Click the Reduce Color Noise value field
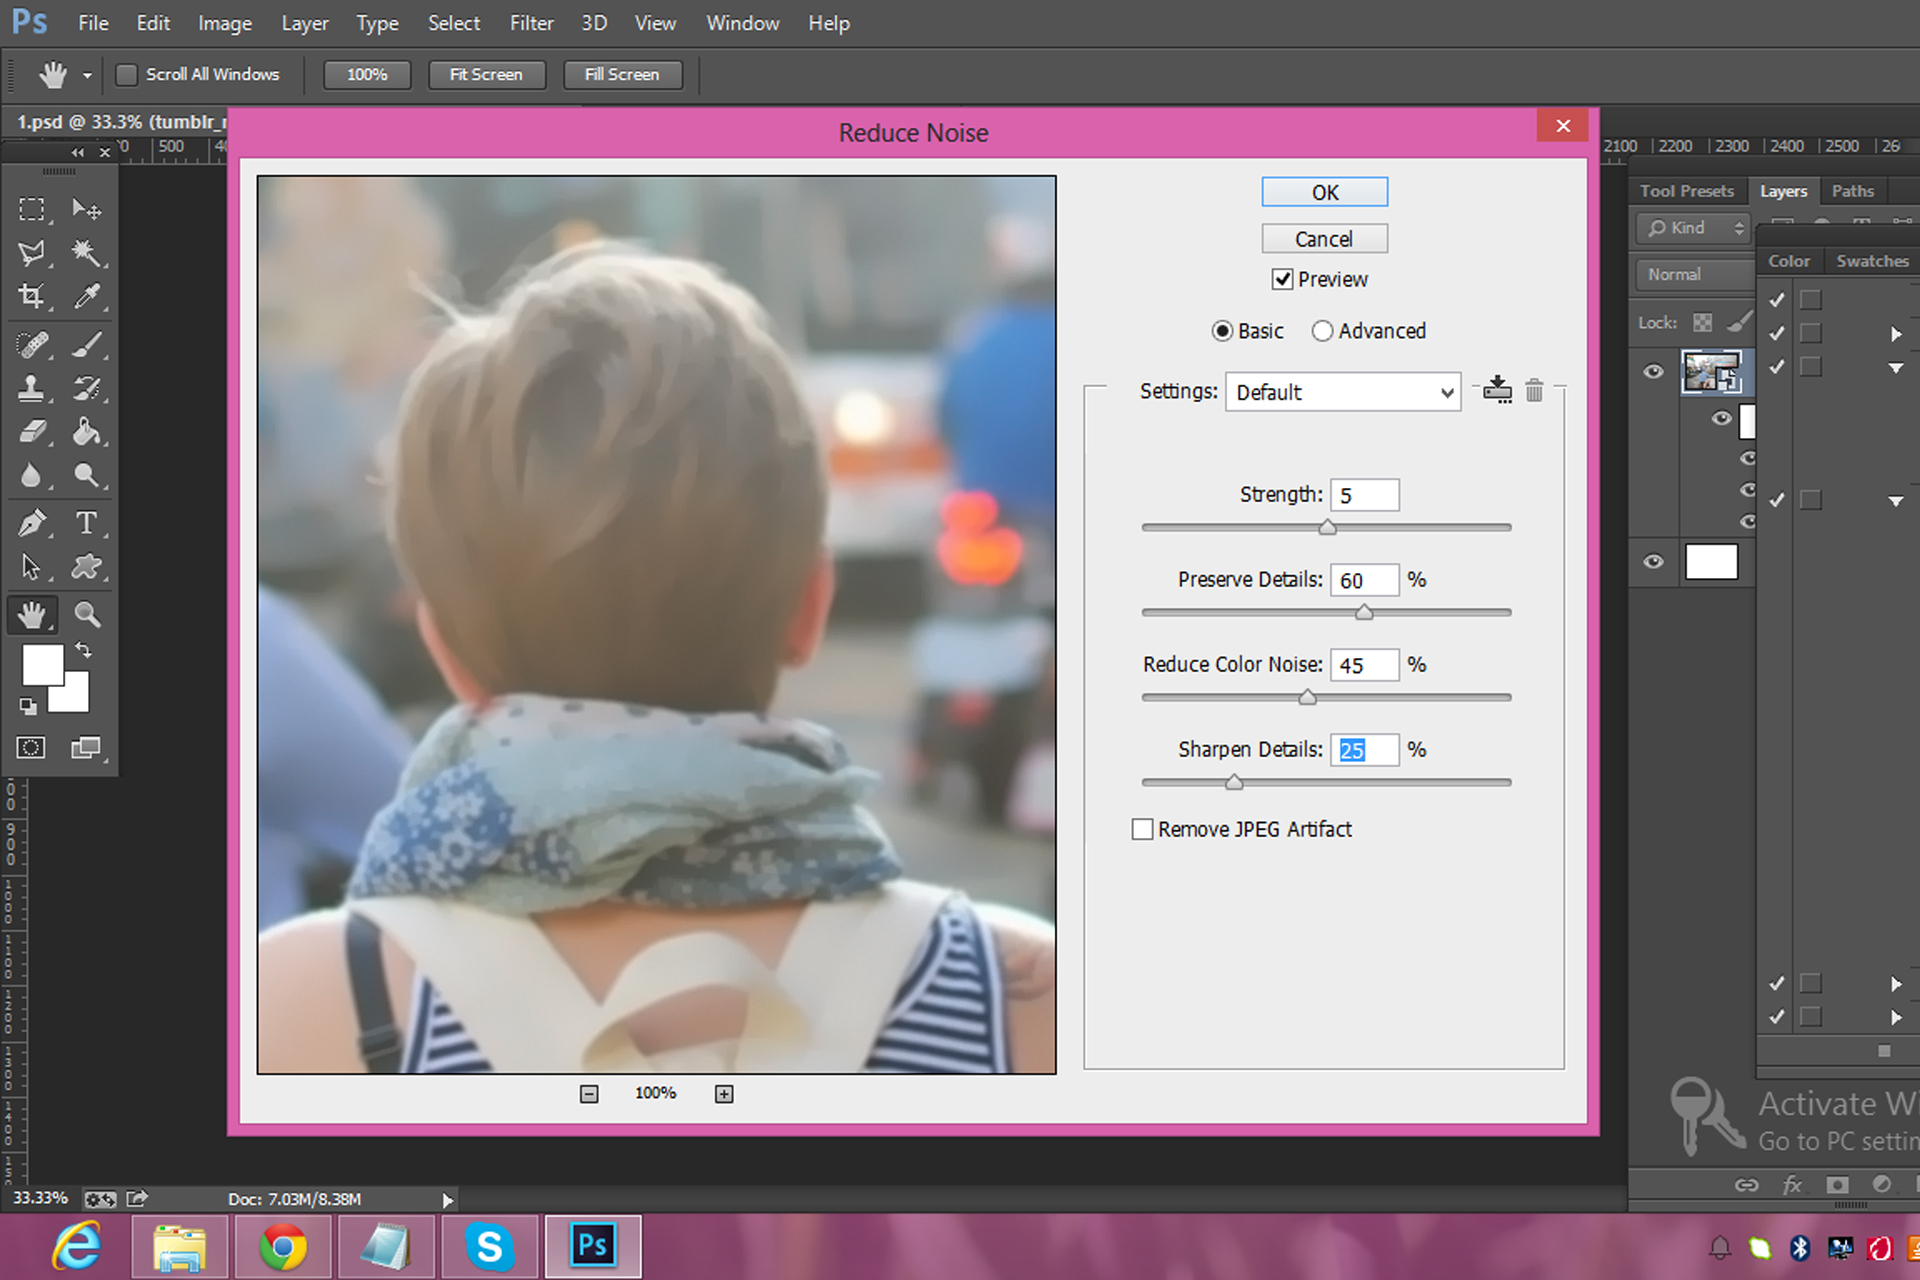The height and width of the screenshot is (1280, 1920). (x=1364, y=665)
